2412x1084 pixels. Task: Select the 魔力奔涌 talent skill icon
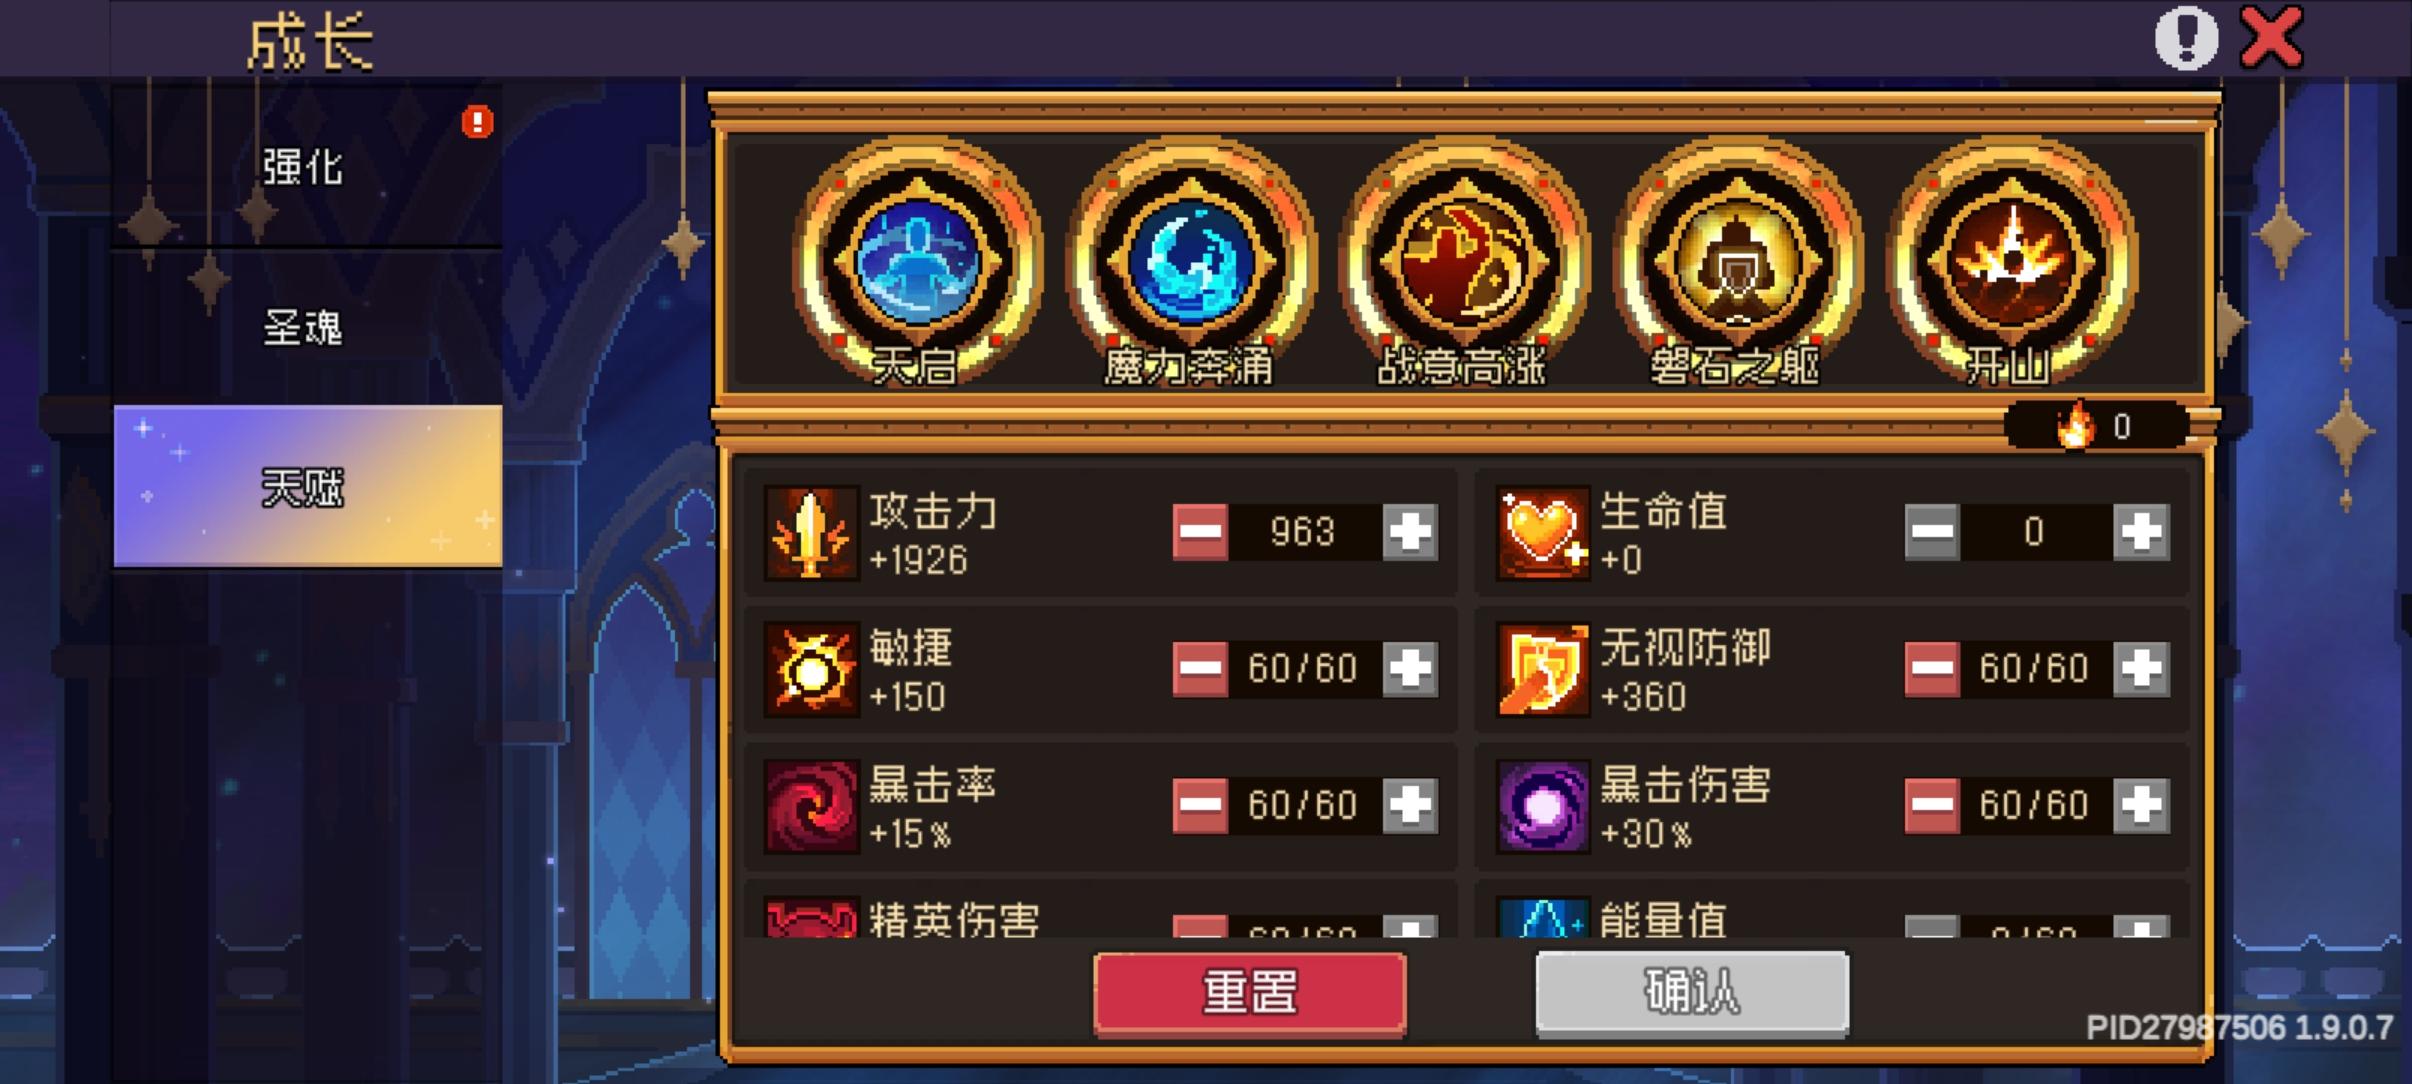(x=1190, y=262)
